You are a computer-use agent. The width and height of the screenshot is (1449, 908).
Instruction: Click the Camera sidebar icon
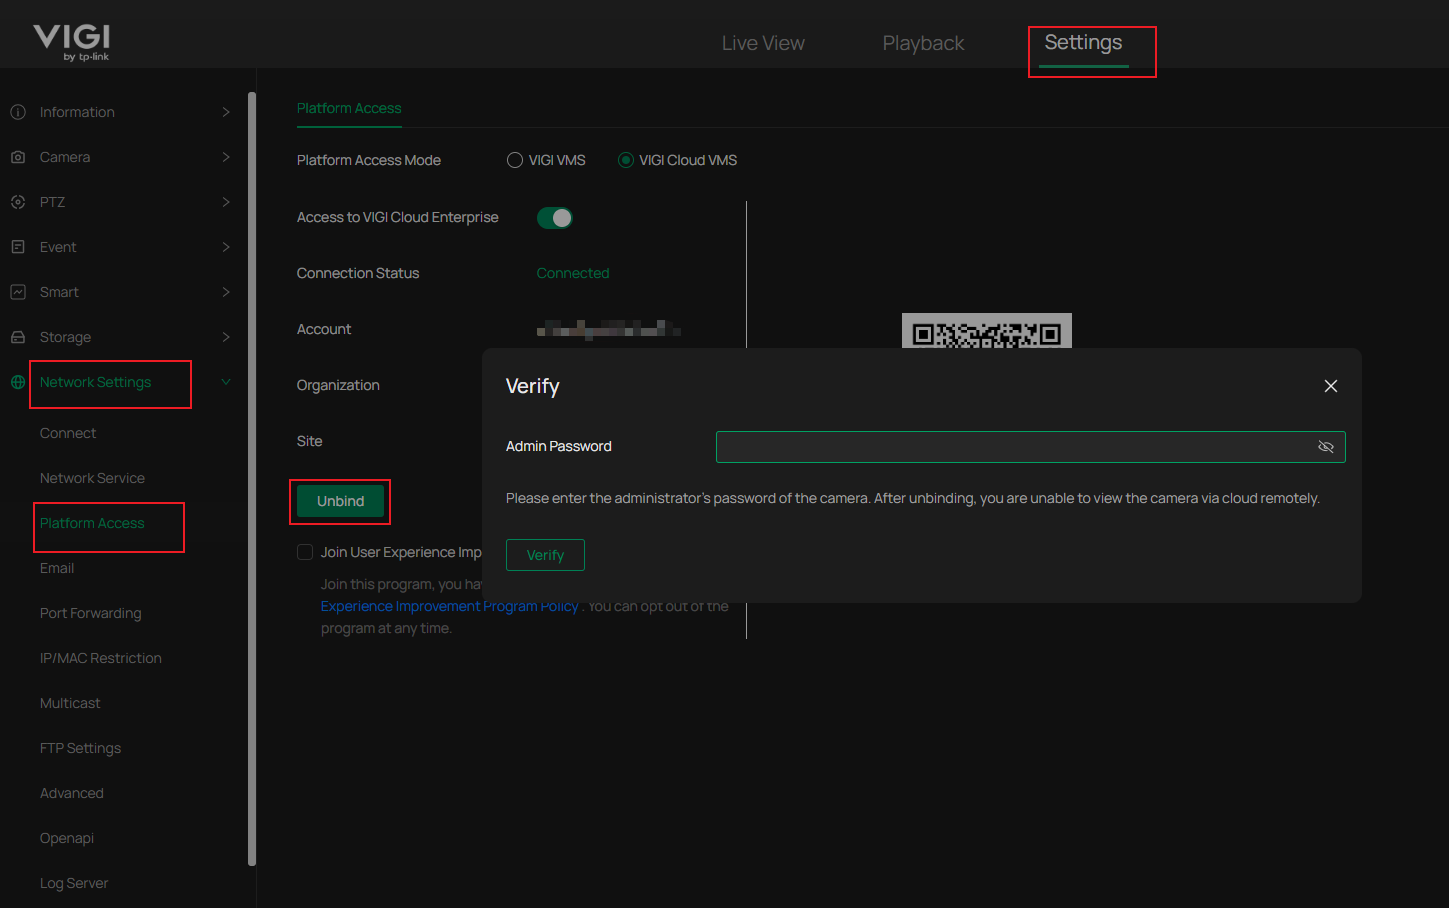point(18,157)
